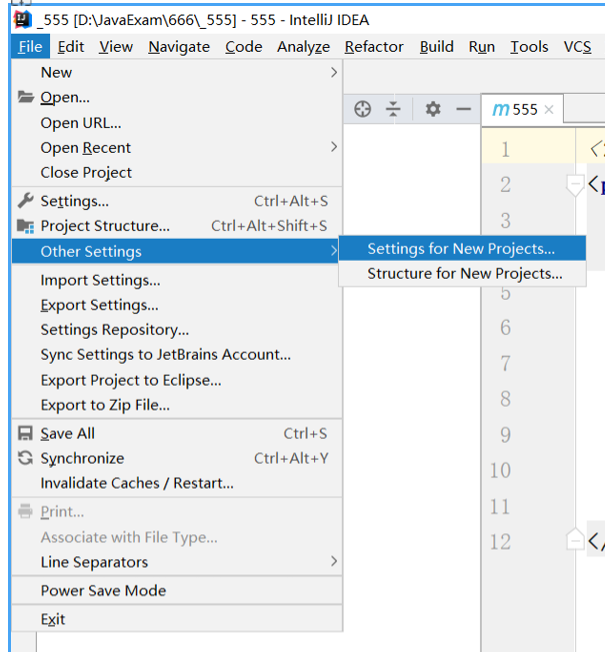Viewport: 605px width, 652px height.
Task: Click the Project Structure icon
Action: [26, 226]
